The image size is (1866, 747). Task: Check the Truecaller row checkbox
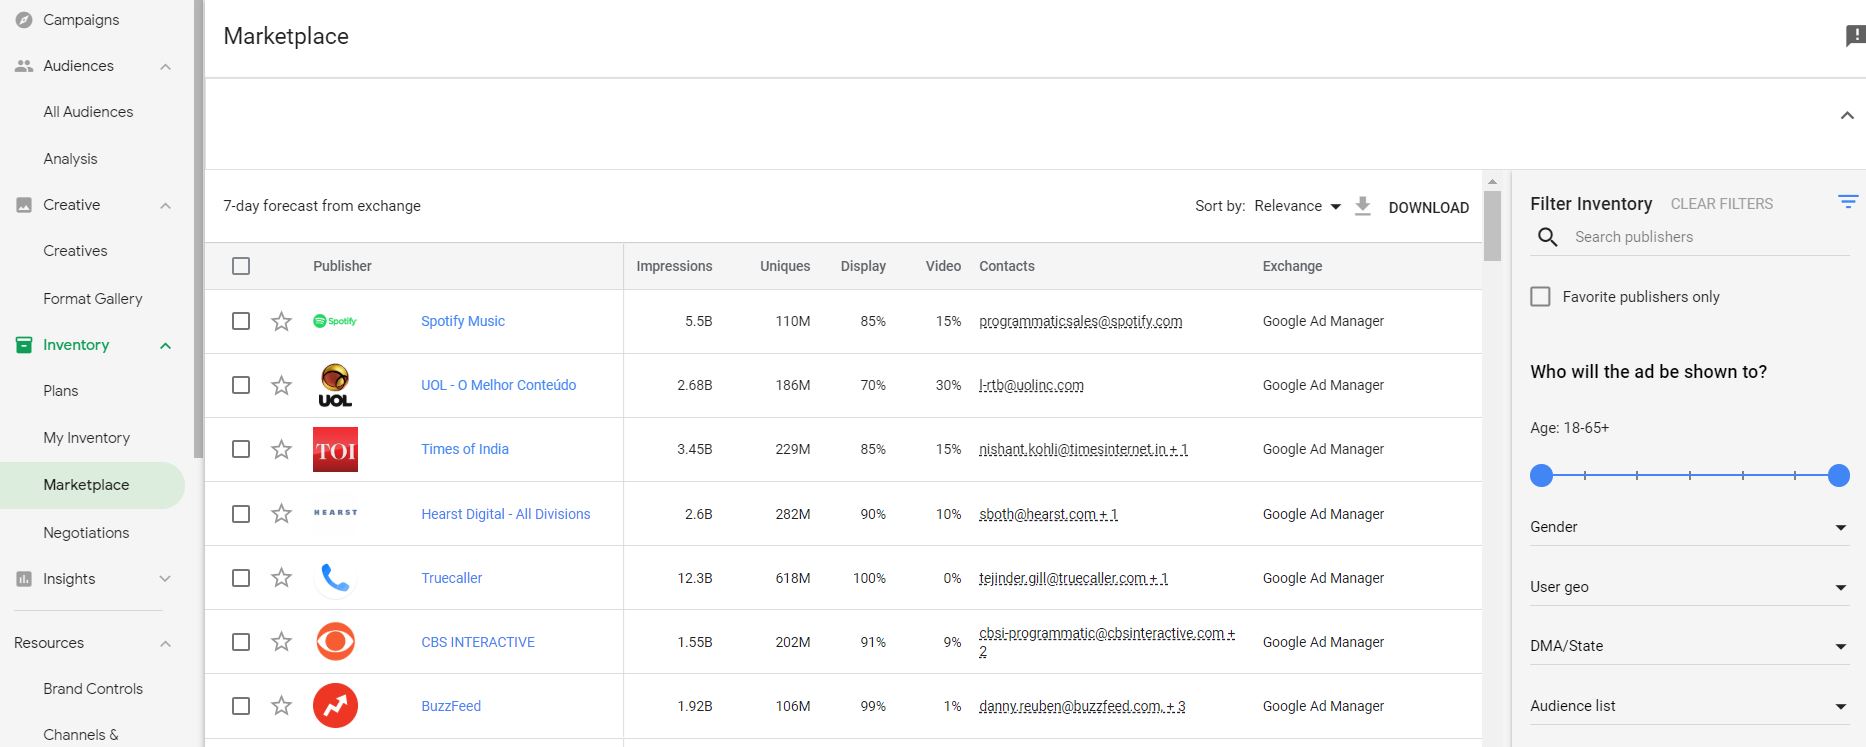(241, 578)
